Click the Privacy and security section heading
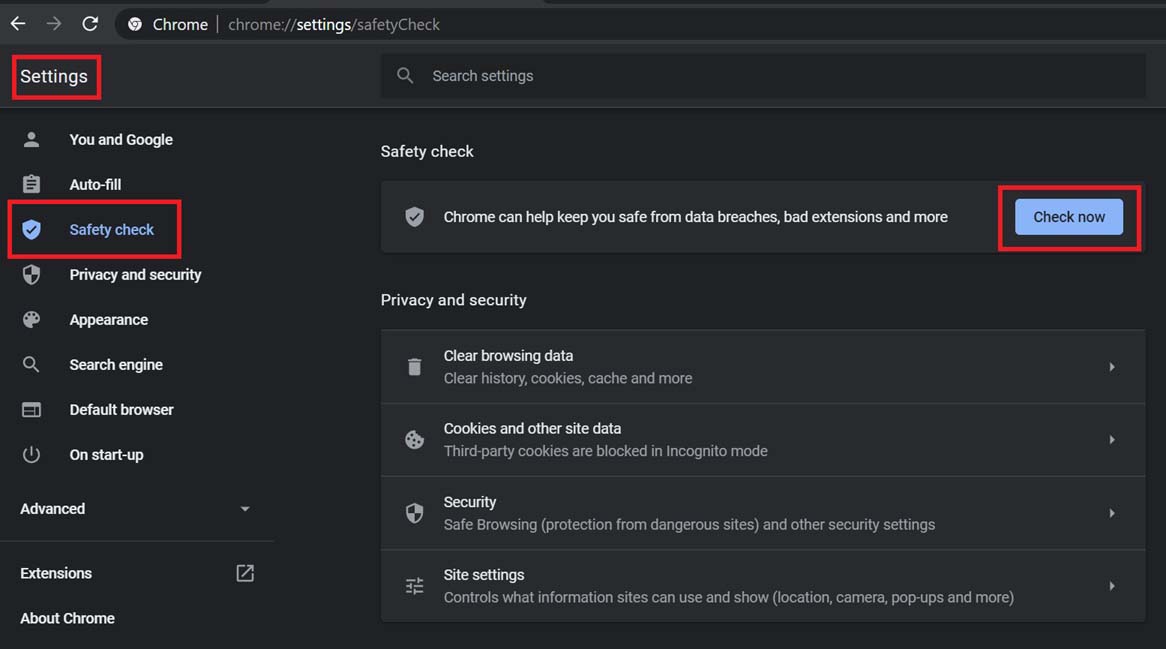Image resolution: width=1166 pixels, height=649 pixels. tap(454, 300)
